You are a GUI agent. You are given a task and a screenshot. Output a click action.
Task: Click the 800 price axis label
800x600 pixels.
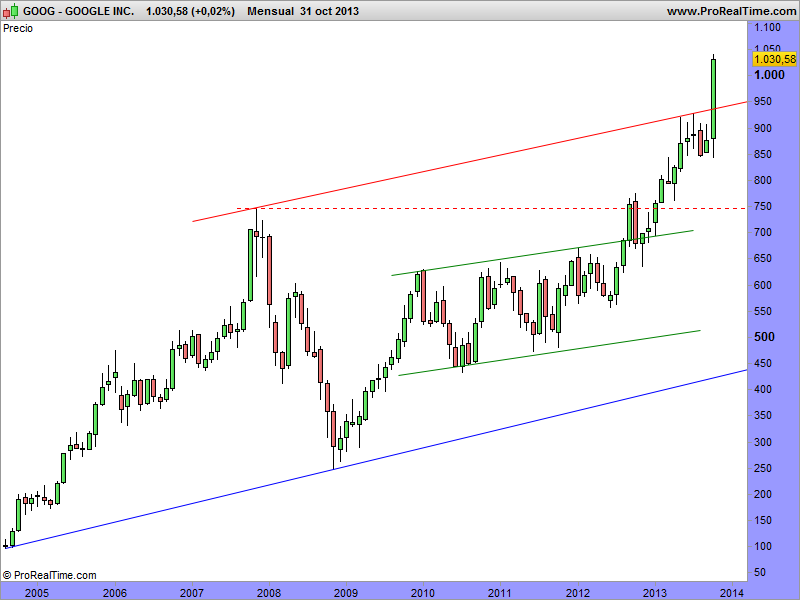click(x=763, y=180)
